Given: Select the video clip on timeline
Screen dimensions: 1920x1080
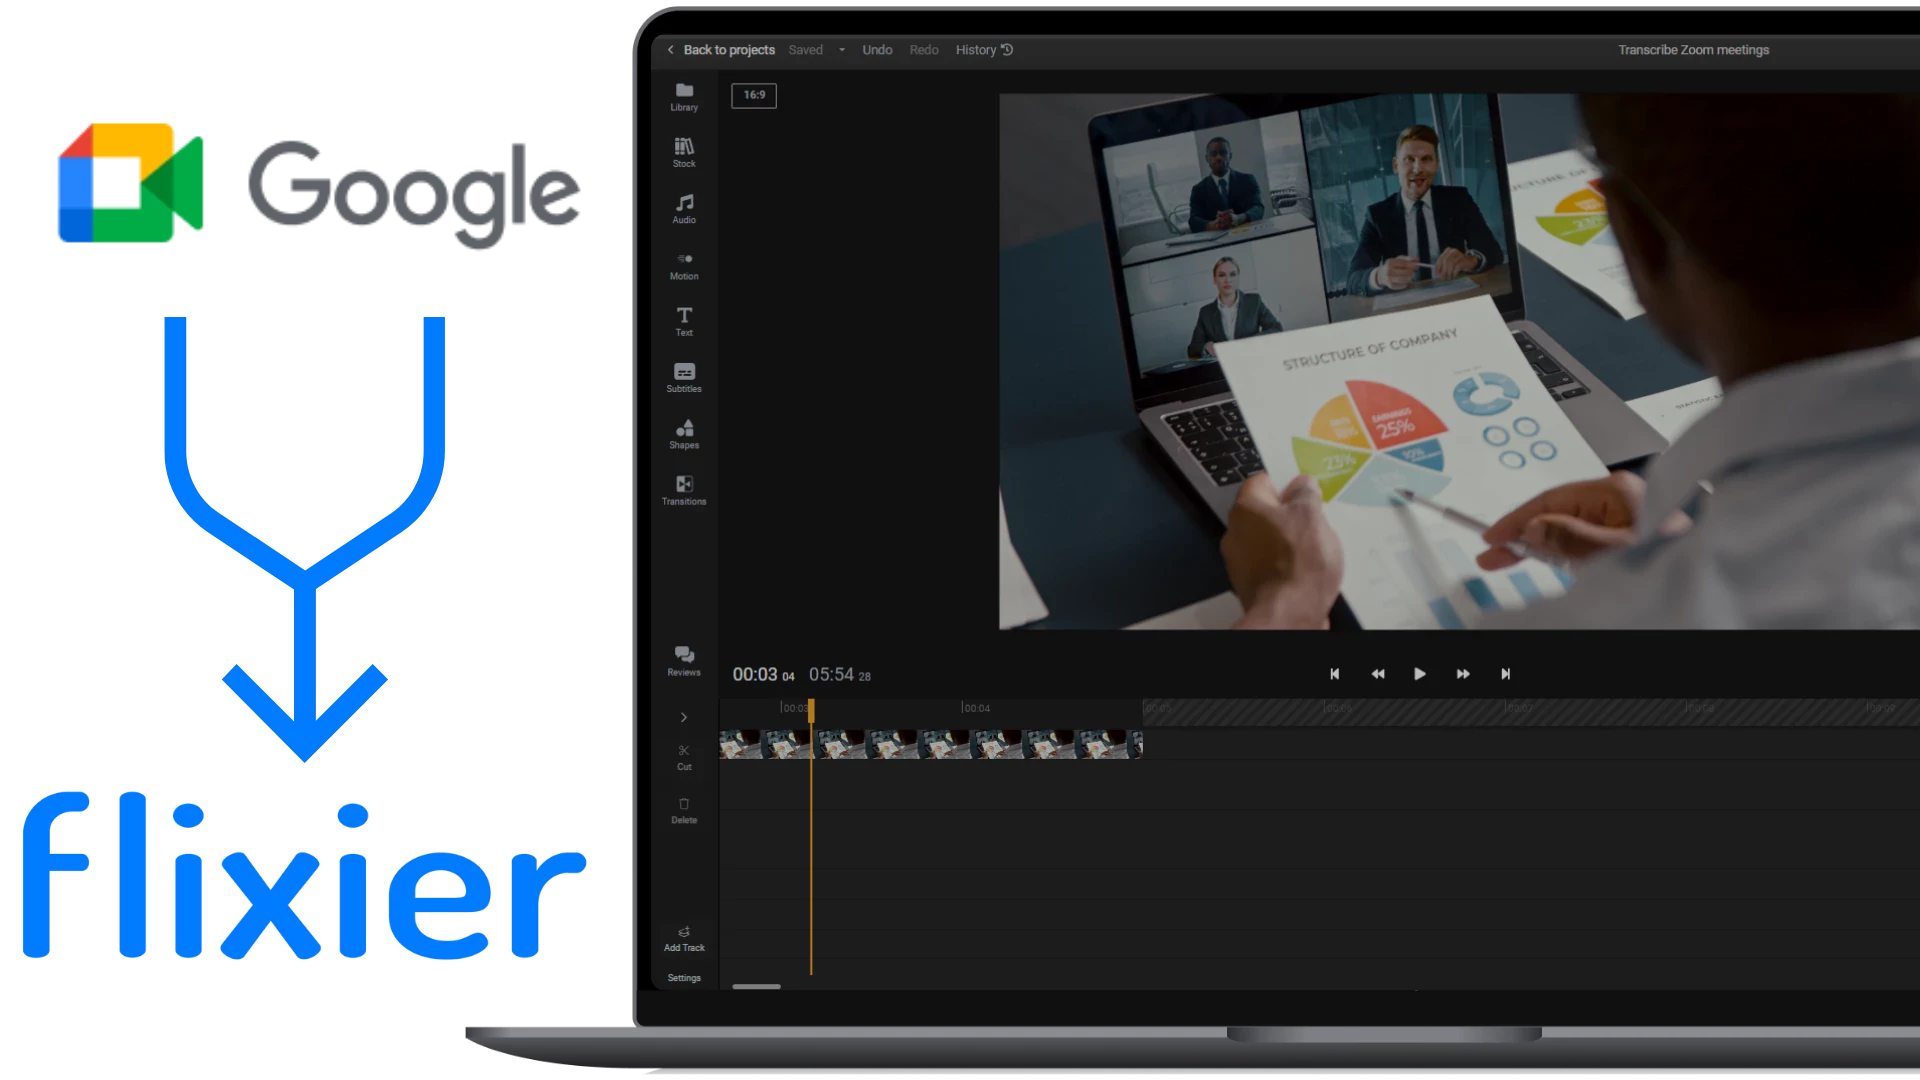Looking at the screenshot, I should tap(931, 744).
